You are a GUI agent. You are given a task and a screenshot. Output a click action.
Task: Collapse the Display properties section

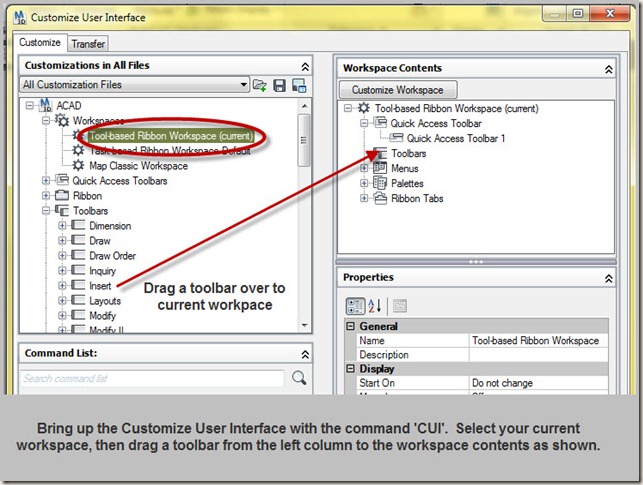pyautogui.click(x=350, y=369)
